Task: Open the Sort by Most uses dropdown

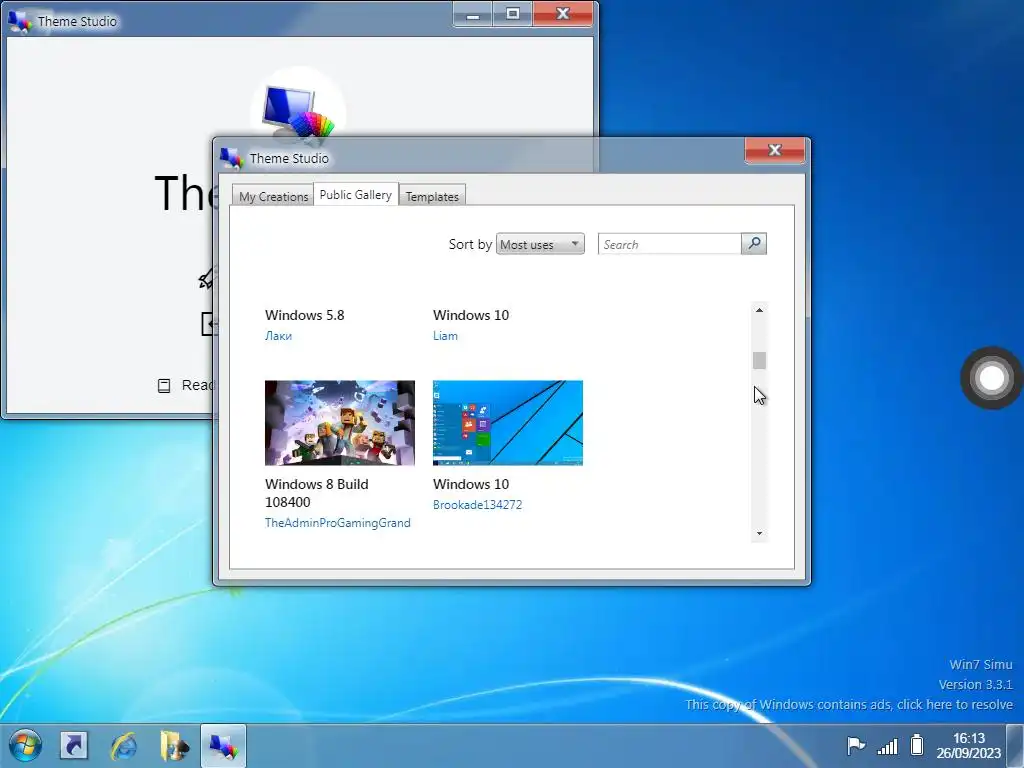Action: click(x=540, y=244)
